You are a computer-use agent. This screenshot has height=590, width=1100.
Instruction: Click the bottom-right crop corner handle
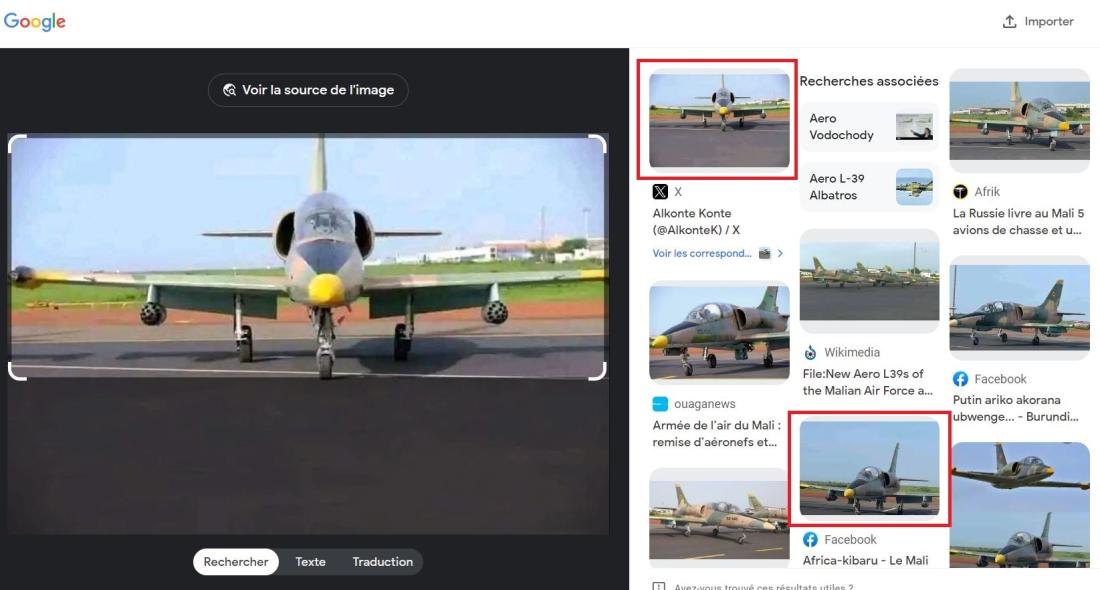[x=598, y=373]
